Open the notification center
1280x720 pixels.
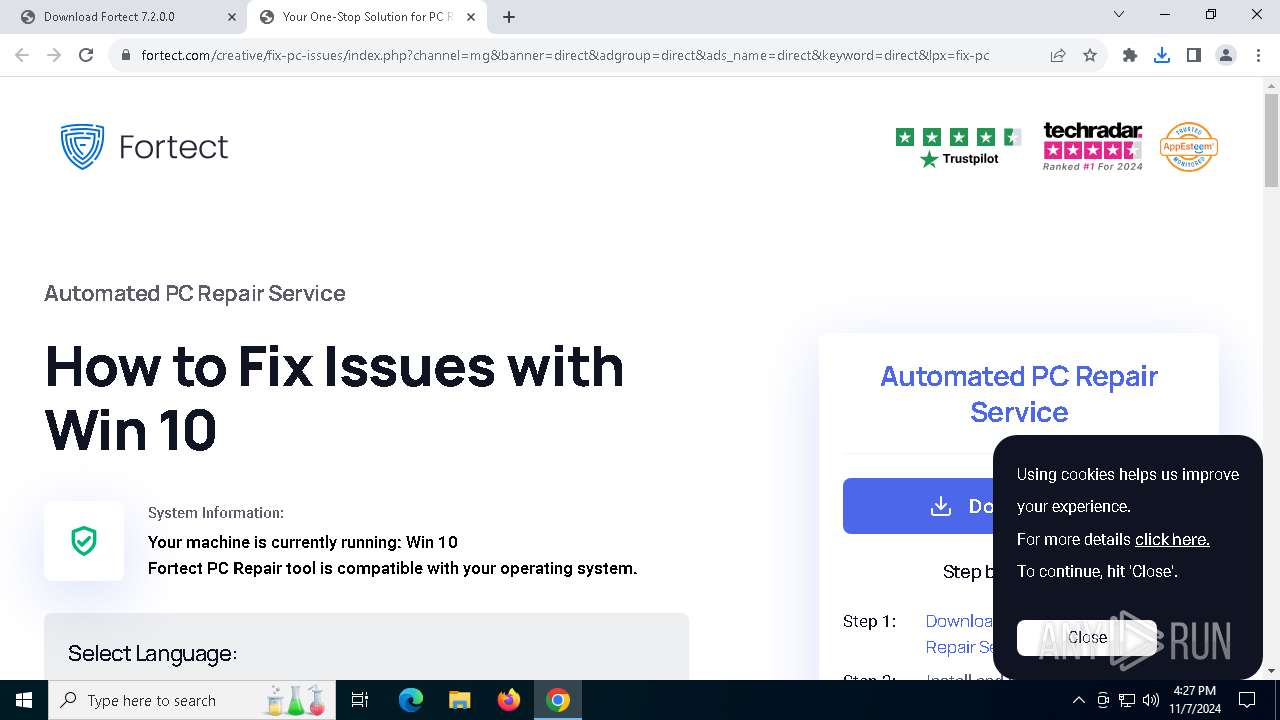coord(1247,700)
